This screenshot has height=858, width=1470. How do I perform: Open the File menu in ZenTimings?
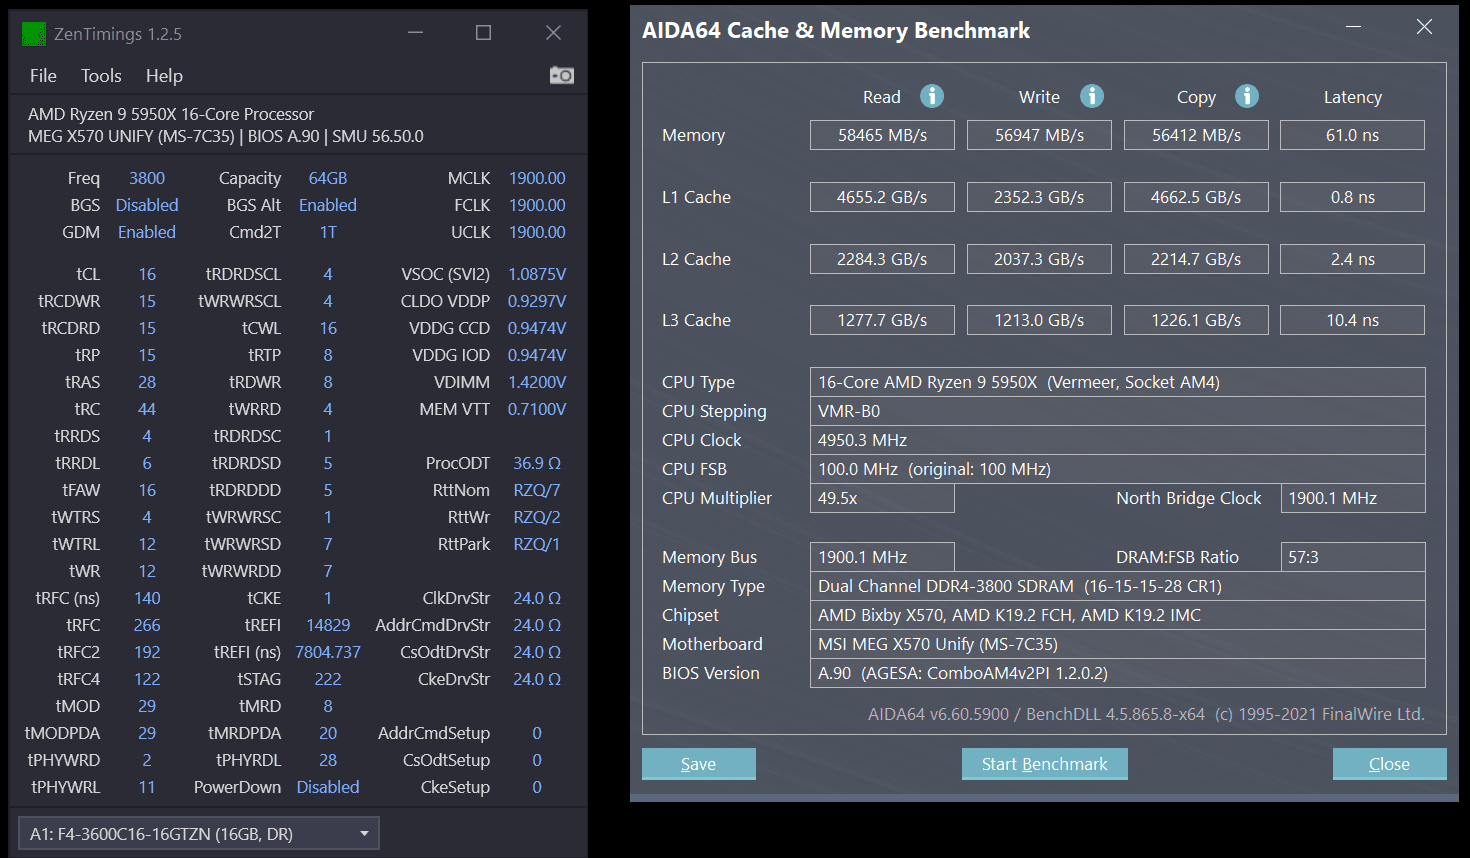coord(43,76)
